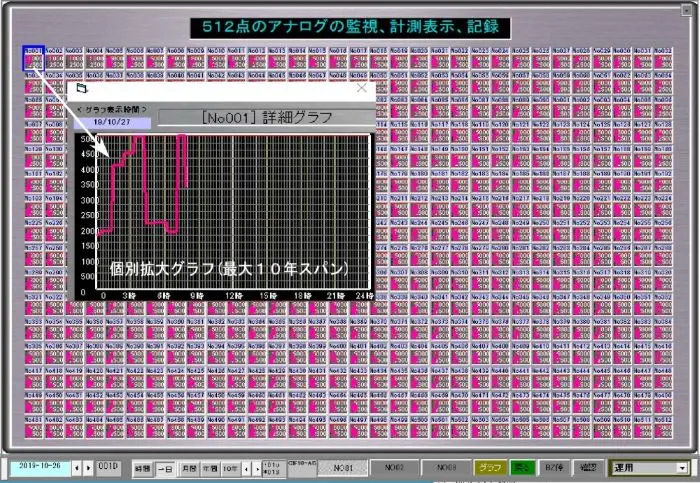Step date backward with left arrow
The width and height of the screenshot is (700, 483).
coord(76,467)
